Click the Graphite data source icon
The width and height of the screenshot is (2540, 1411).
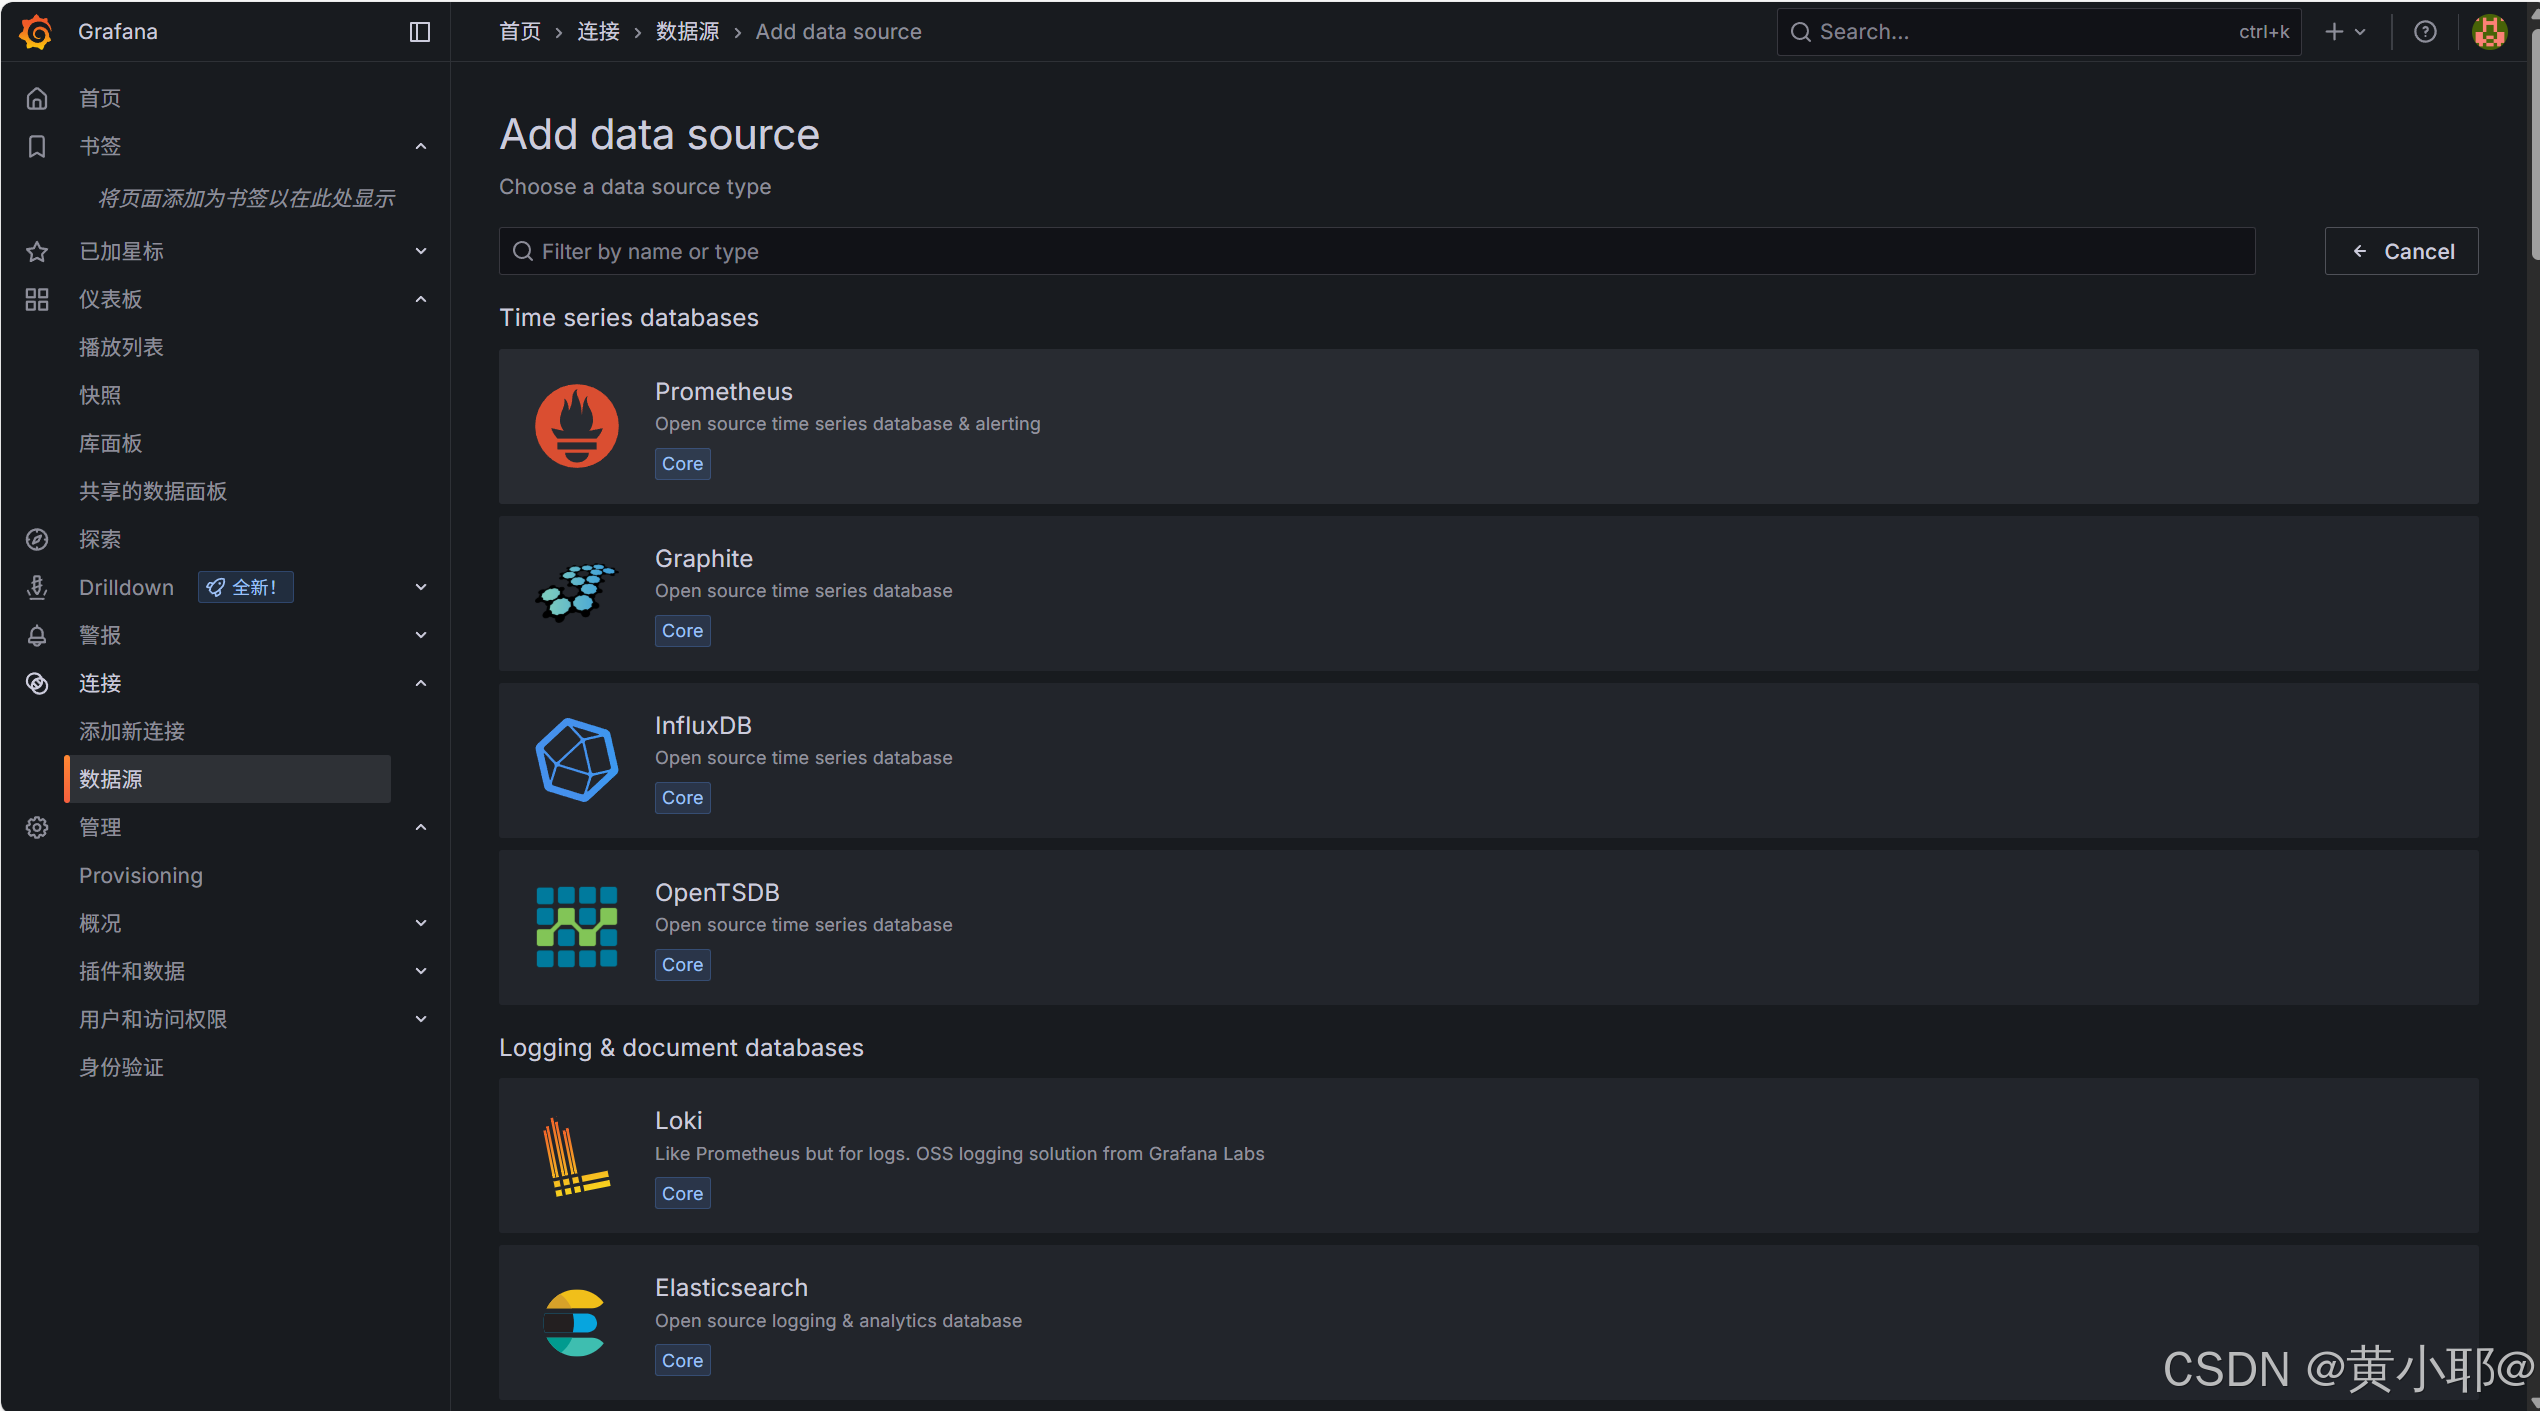(576, 593)
